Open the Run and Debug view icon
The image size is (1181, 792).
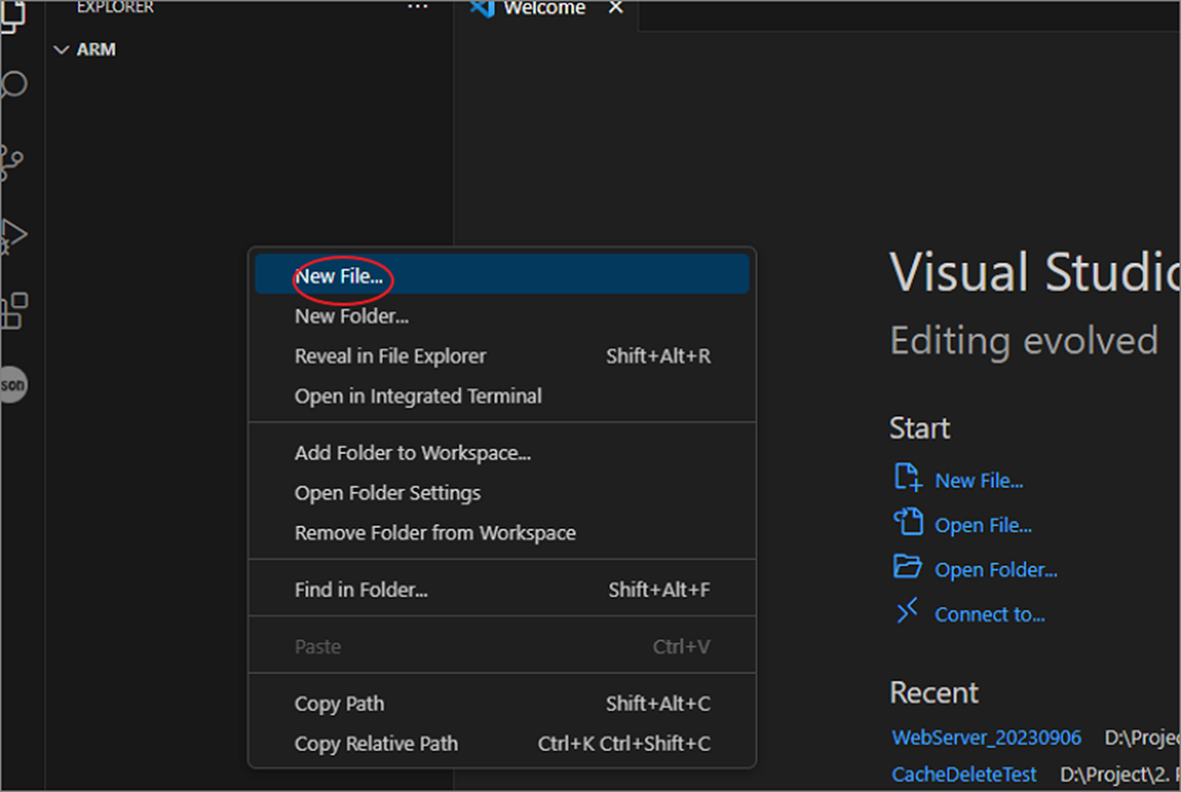point(13,236)
